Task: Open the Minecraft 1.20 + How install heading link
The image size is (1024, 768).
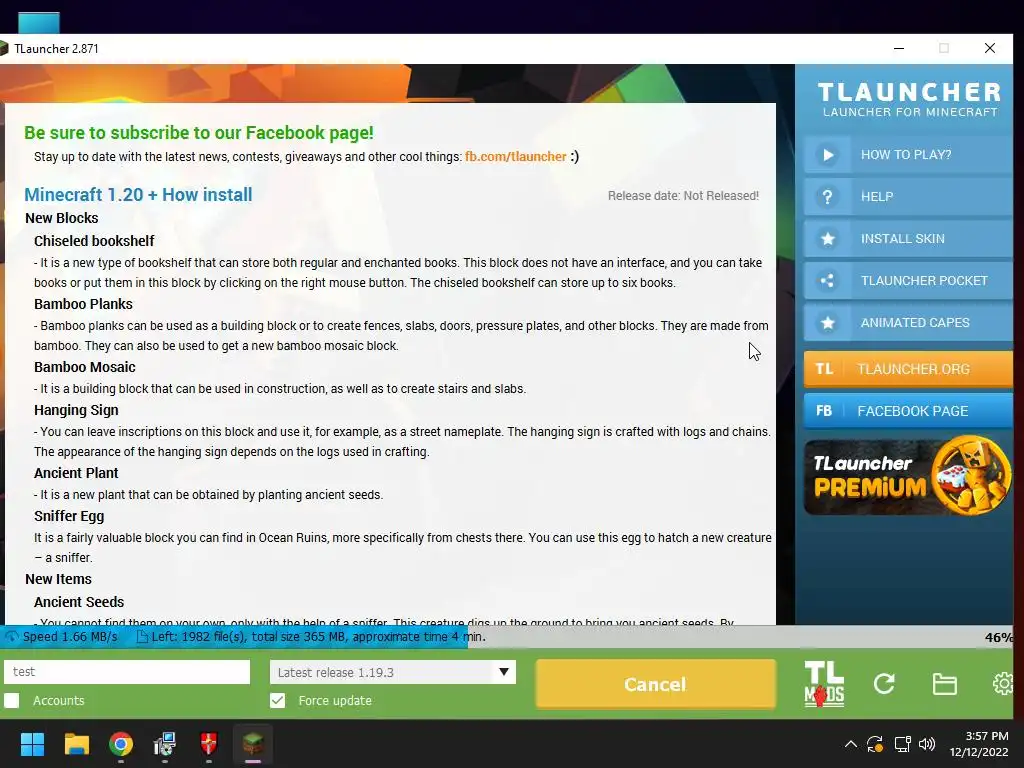Action: (x=138, y=195)
